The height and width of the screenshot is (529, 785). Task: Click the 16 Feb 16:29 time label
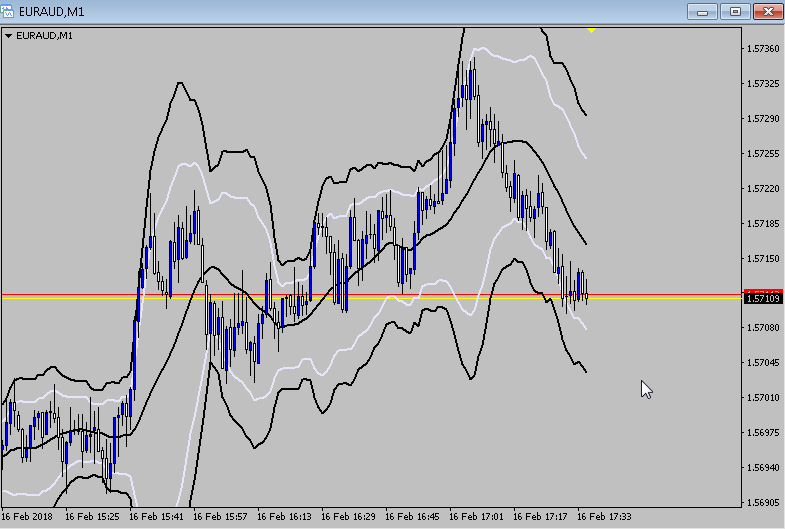[348, 516]
